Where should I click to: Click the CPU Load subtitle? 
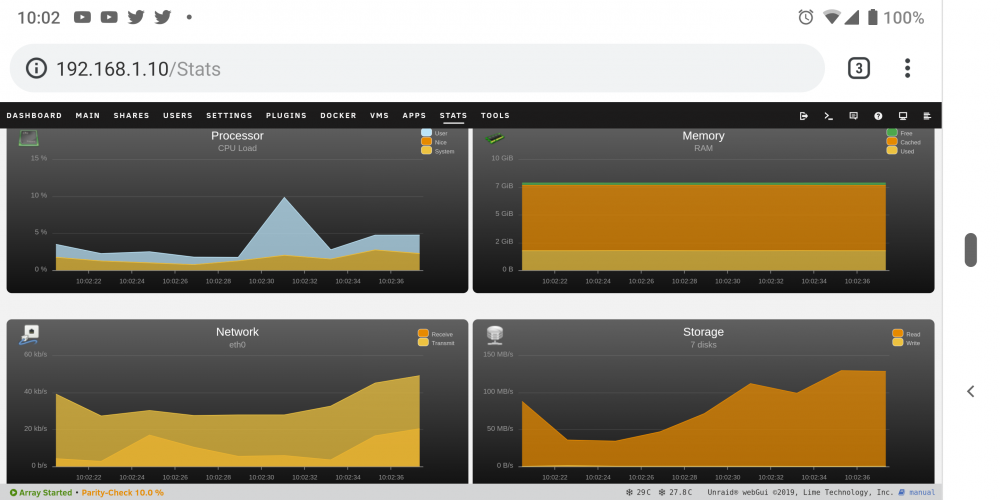pos(237,149)
